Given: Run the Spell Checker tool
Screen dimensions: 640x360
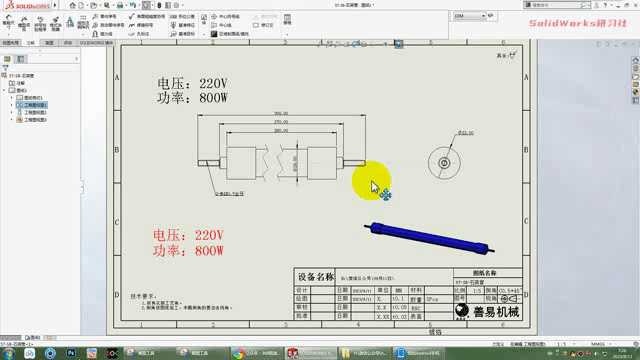Looking at the screenshot, I should pyautogui.click(x=40, y=24).
